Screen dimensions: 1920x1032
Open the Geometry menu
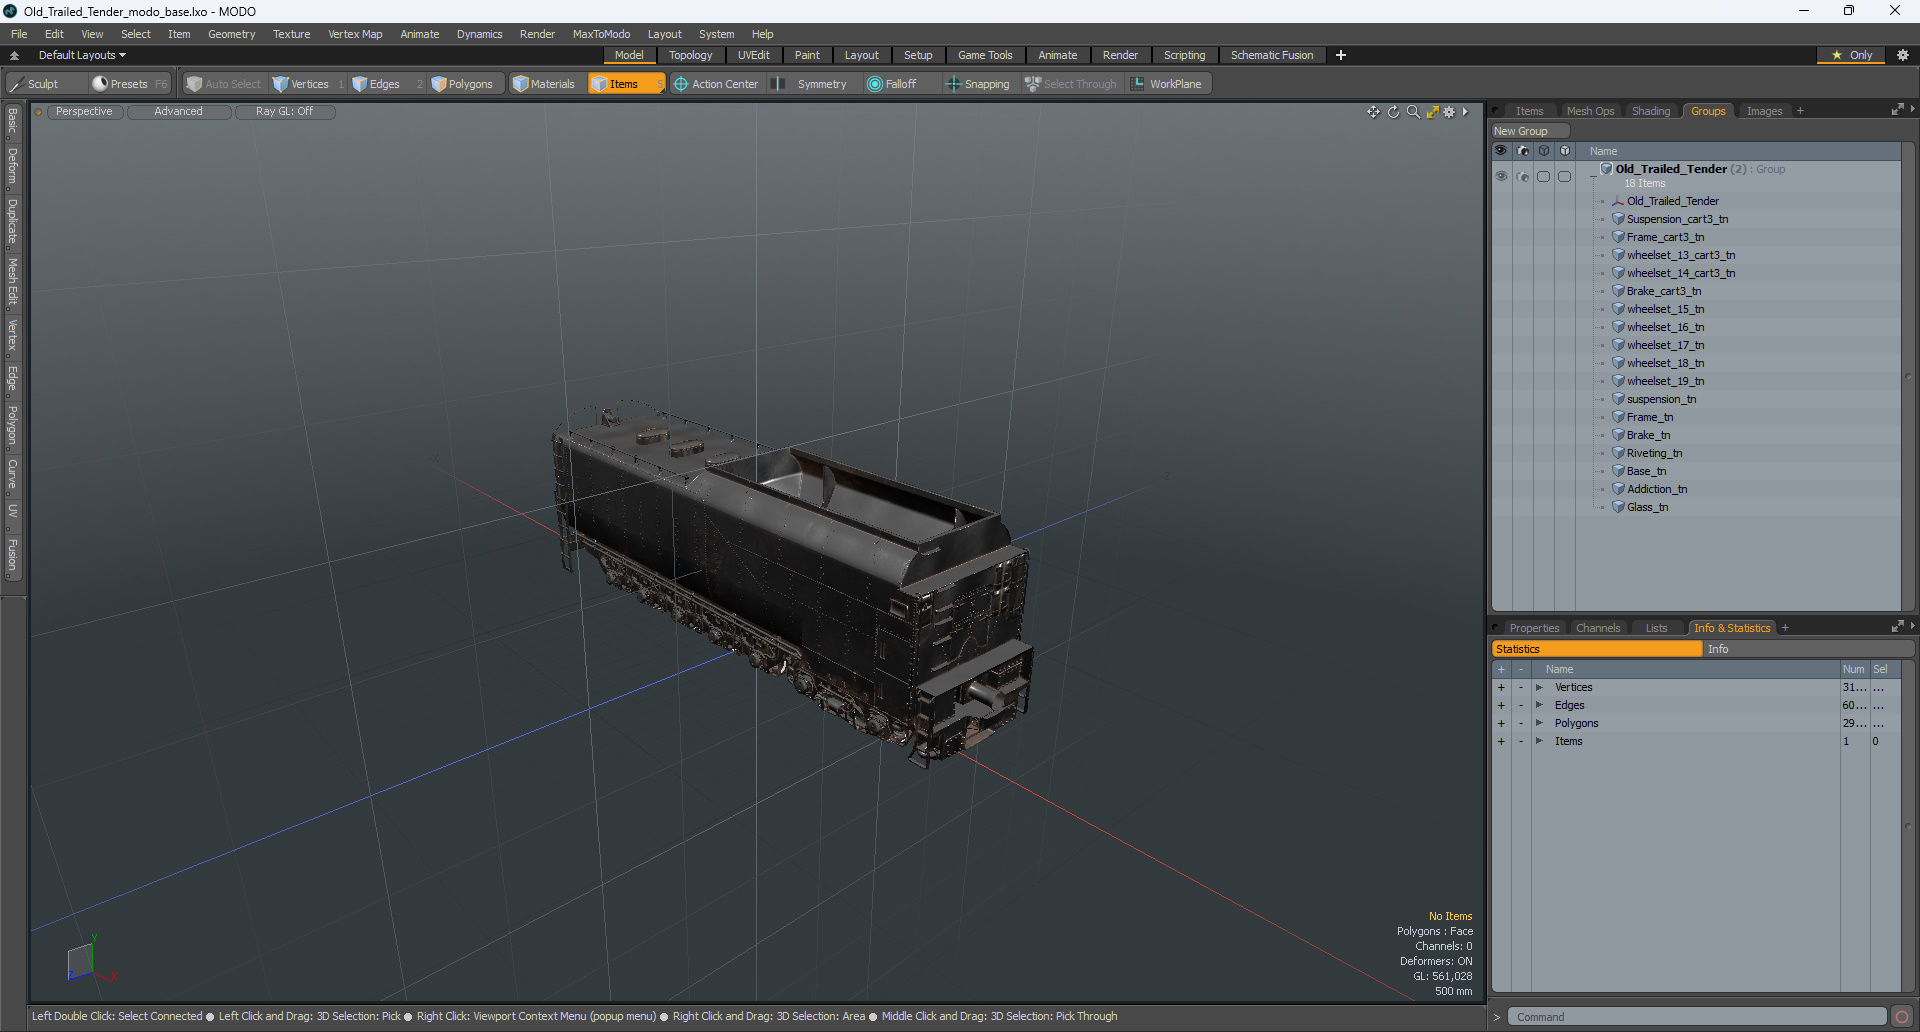pyautogui.click(x=231, y=34)
